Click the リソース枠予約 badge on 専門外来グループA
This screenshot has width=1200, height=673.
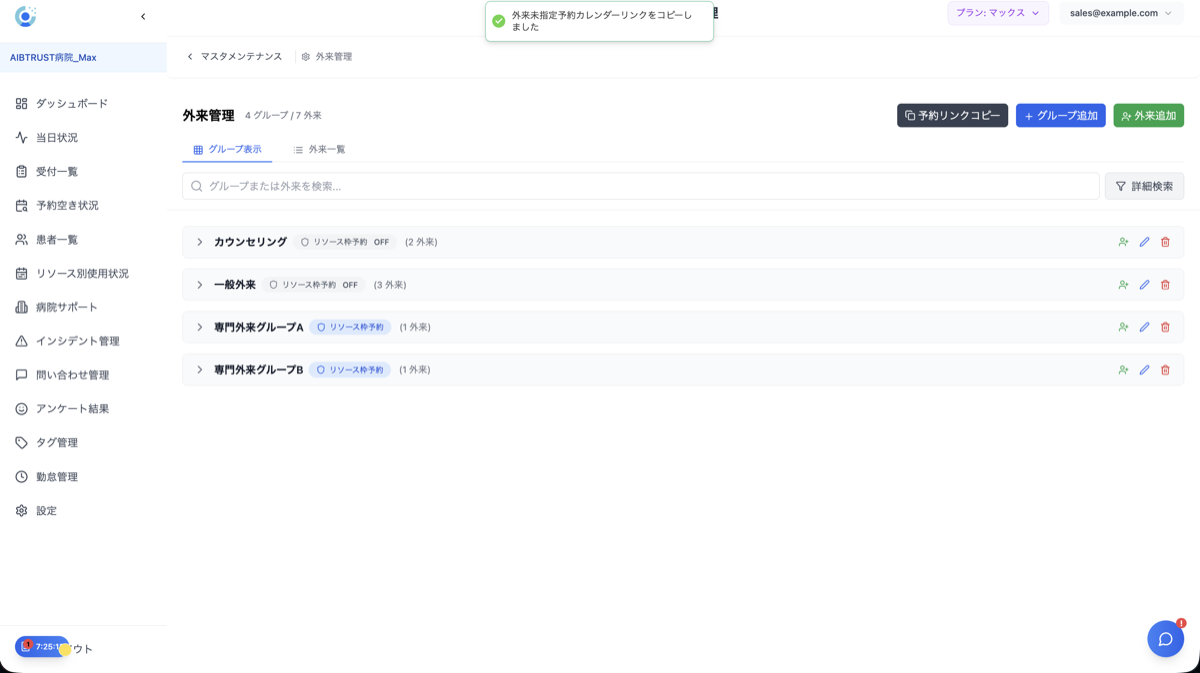[x=352, y=327]
